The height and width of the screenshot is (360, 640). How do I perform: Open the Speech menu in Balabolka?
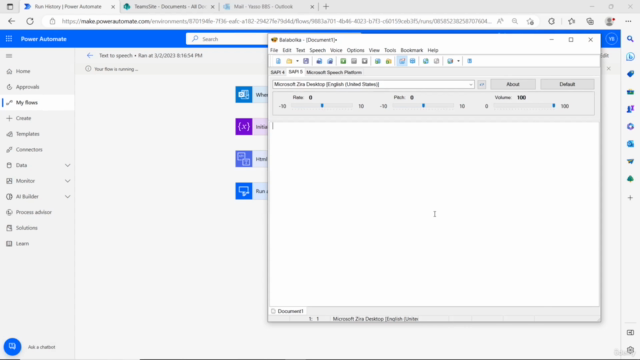tap(318, 50)
